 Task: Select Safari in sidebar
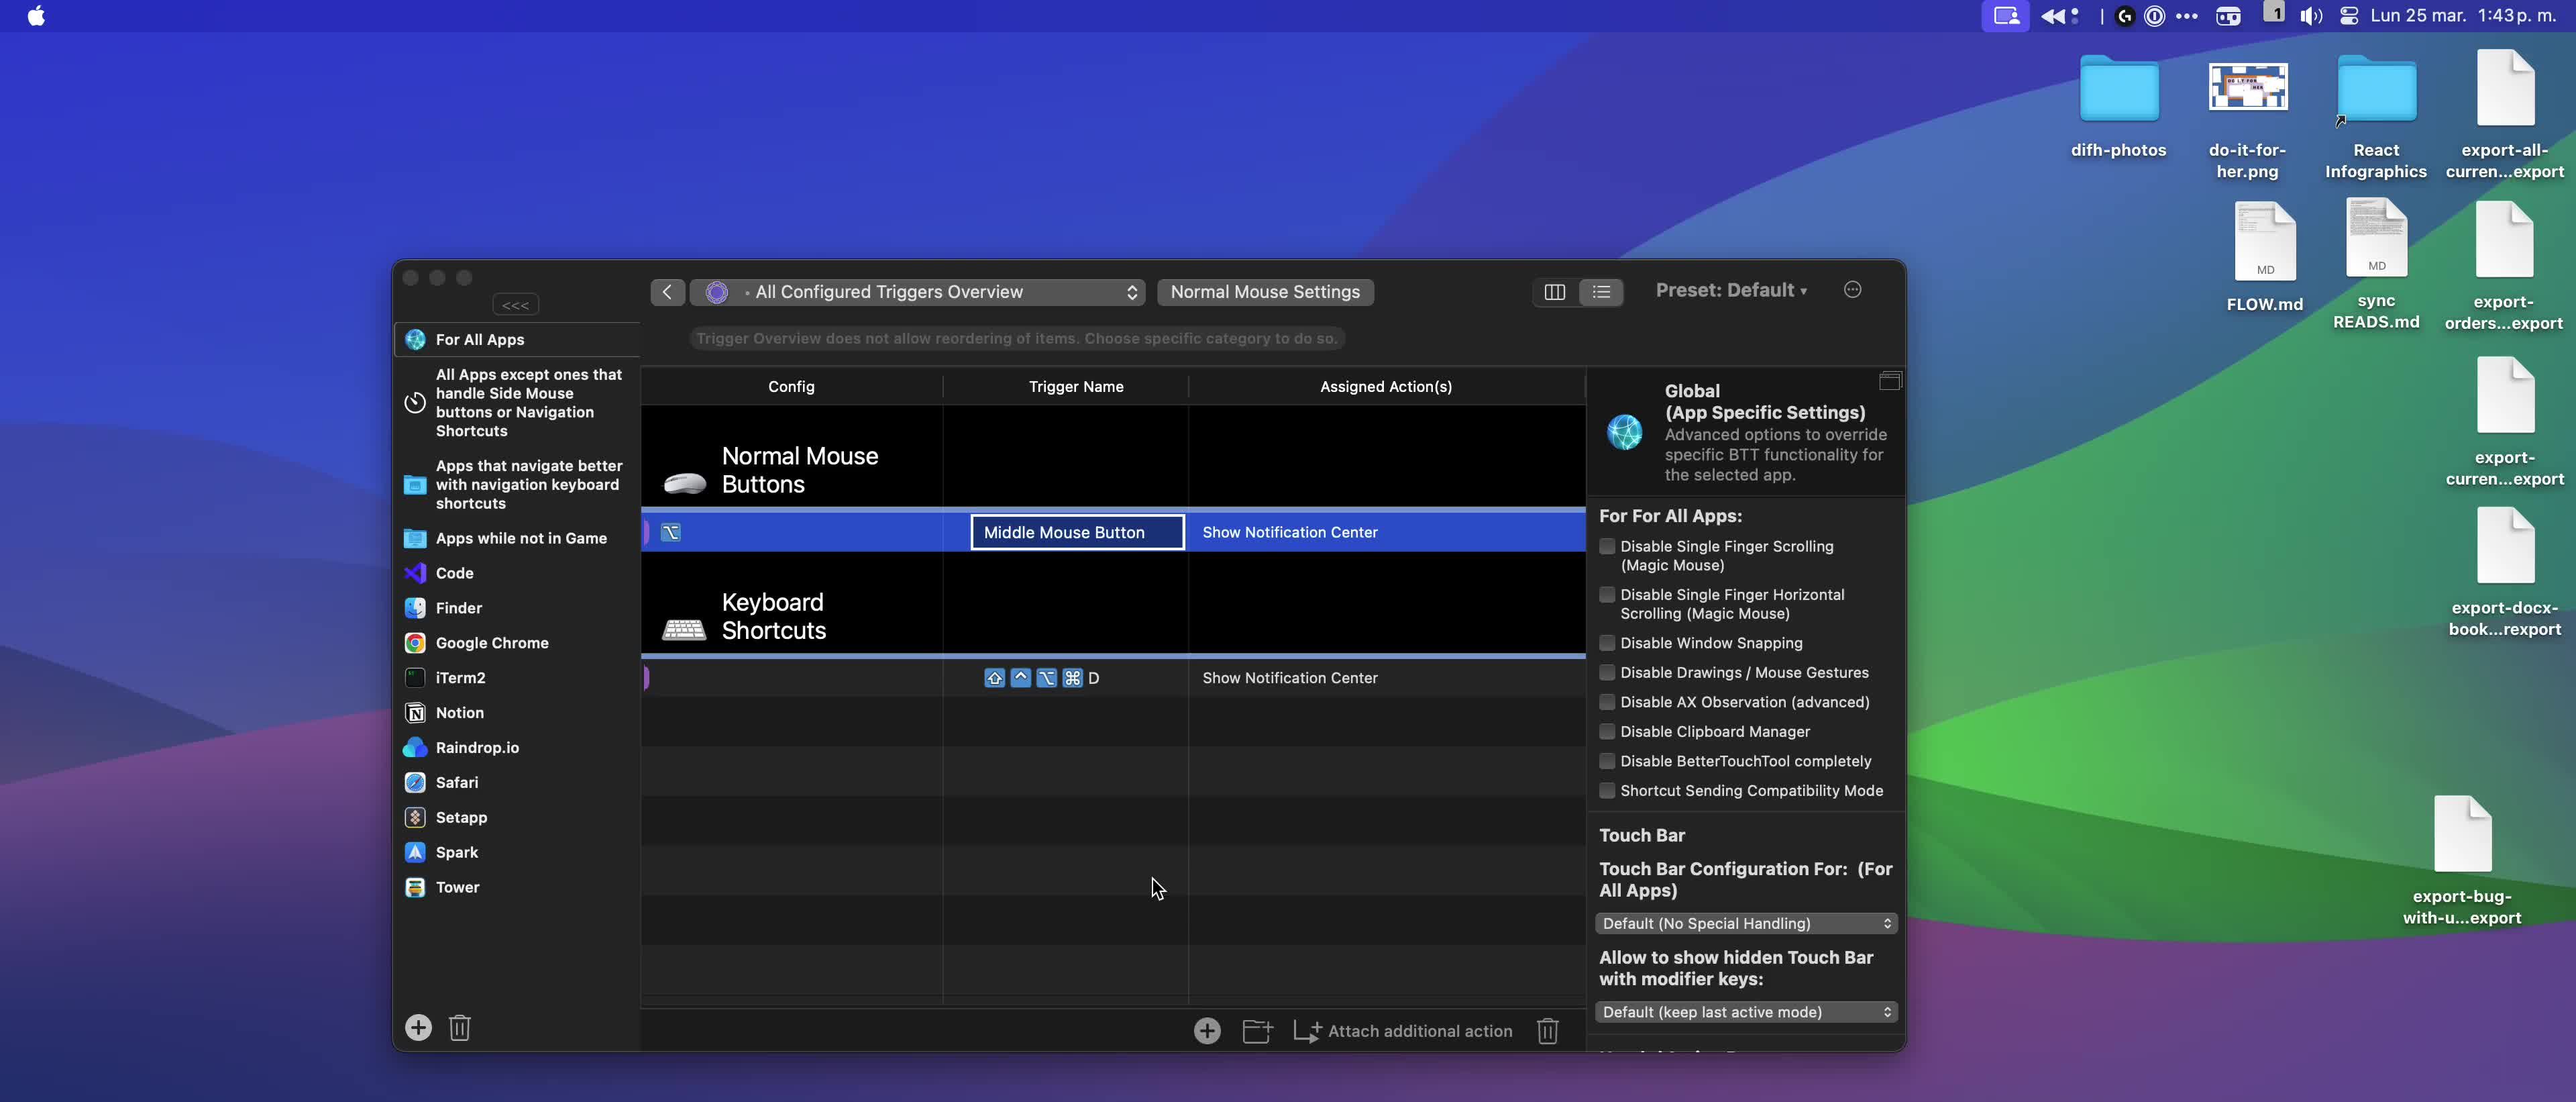coord(517,784)
